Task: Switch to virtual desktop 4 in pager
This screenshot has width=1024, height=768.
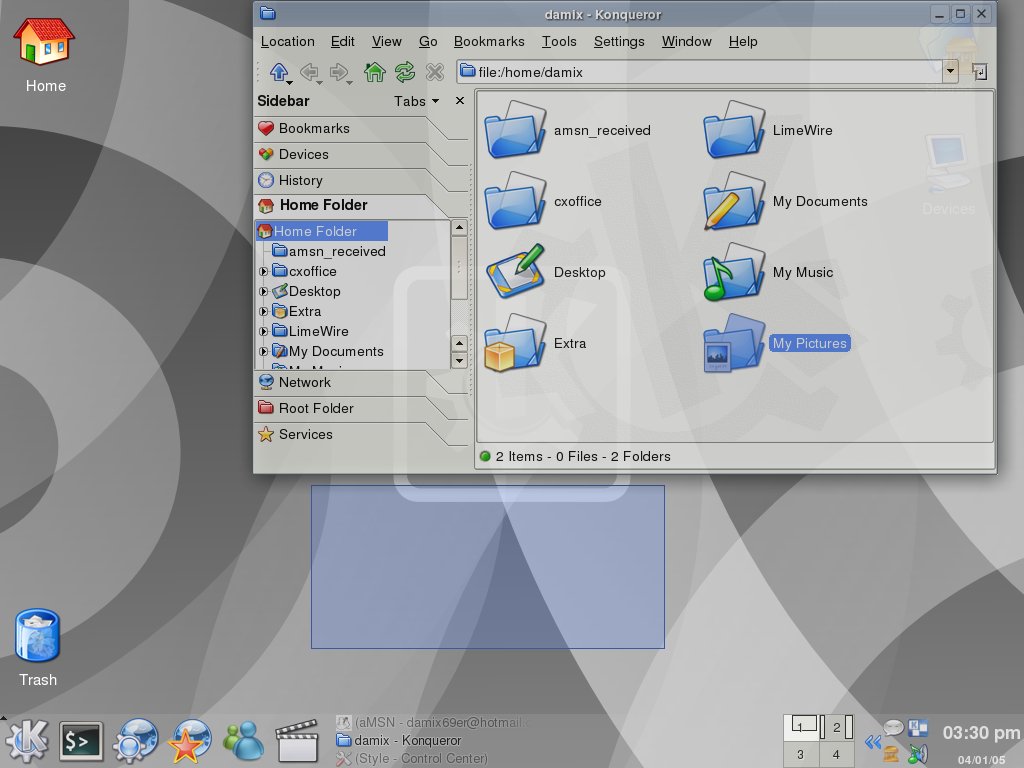Action: [837, 754]
